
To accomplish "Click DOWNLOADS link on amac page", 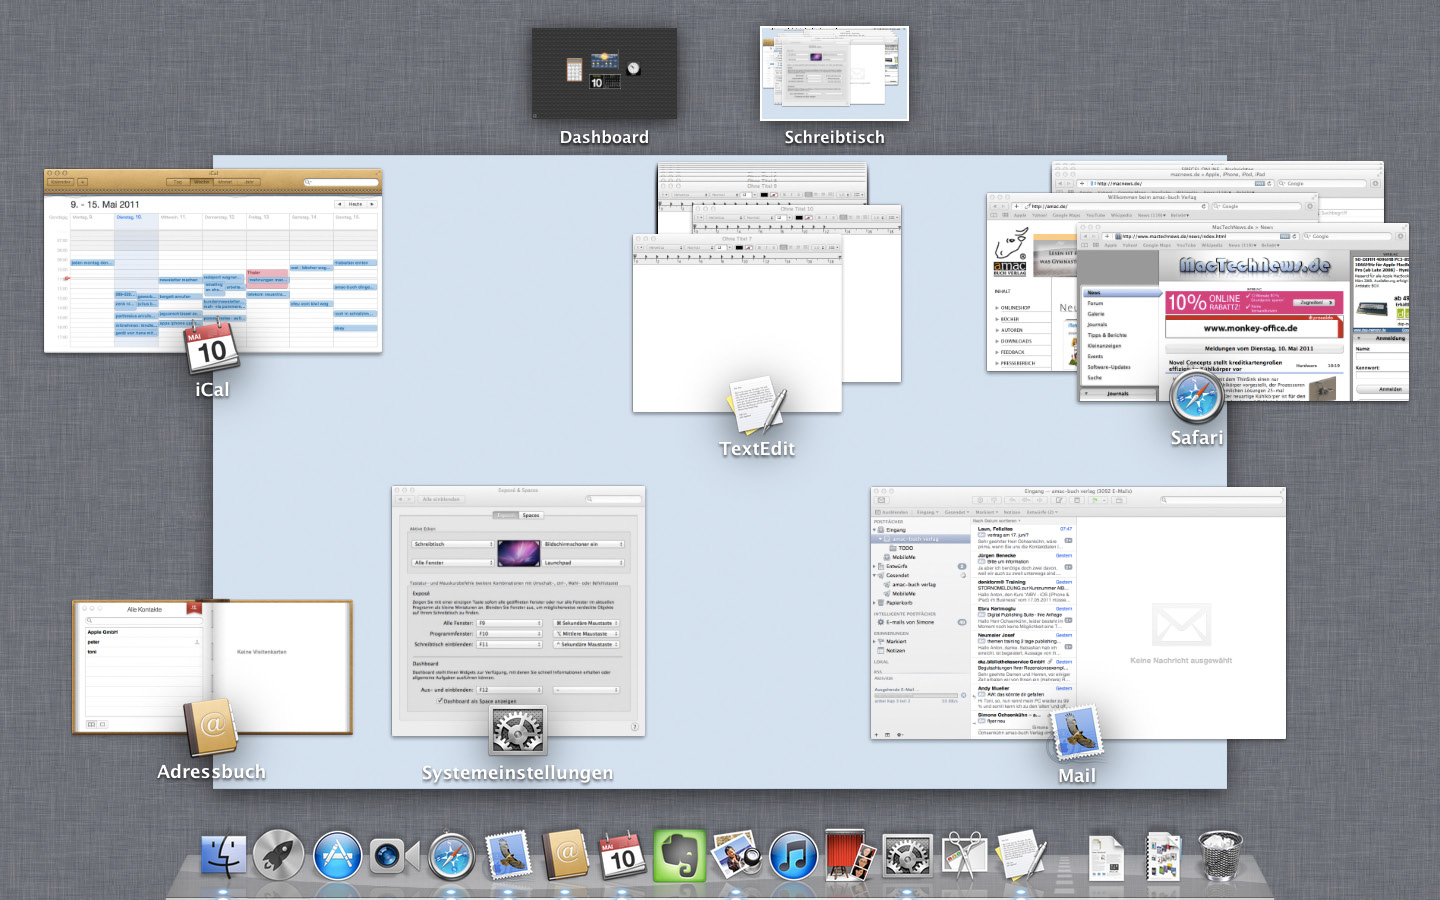I will 1015,341.
